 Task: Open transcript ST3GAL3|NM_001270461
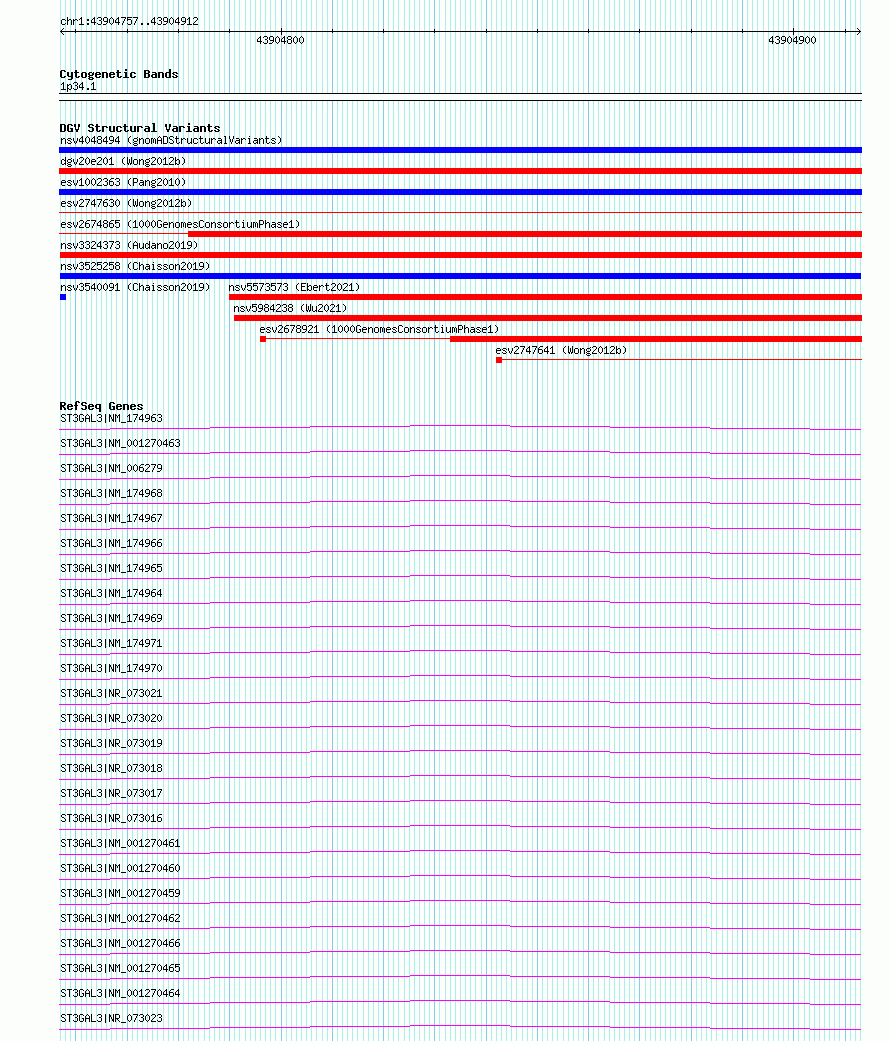click(120, 844)
